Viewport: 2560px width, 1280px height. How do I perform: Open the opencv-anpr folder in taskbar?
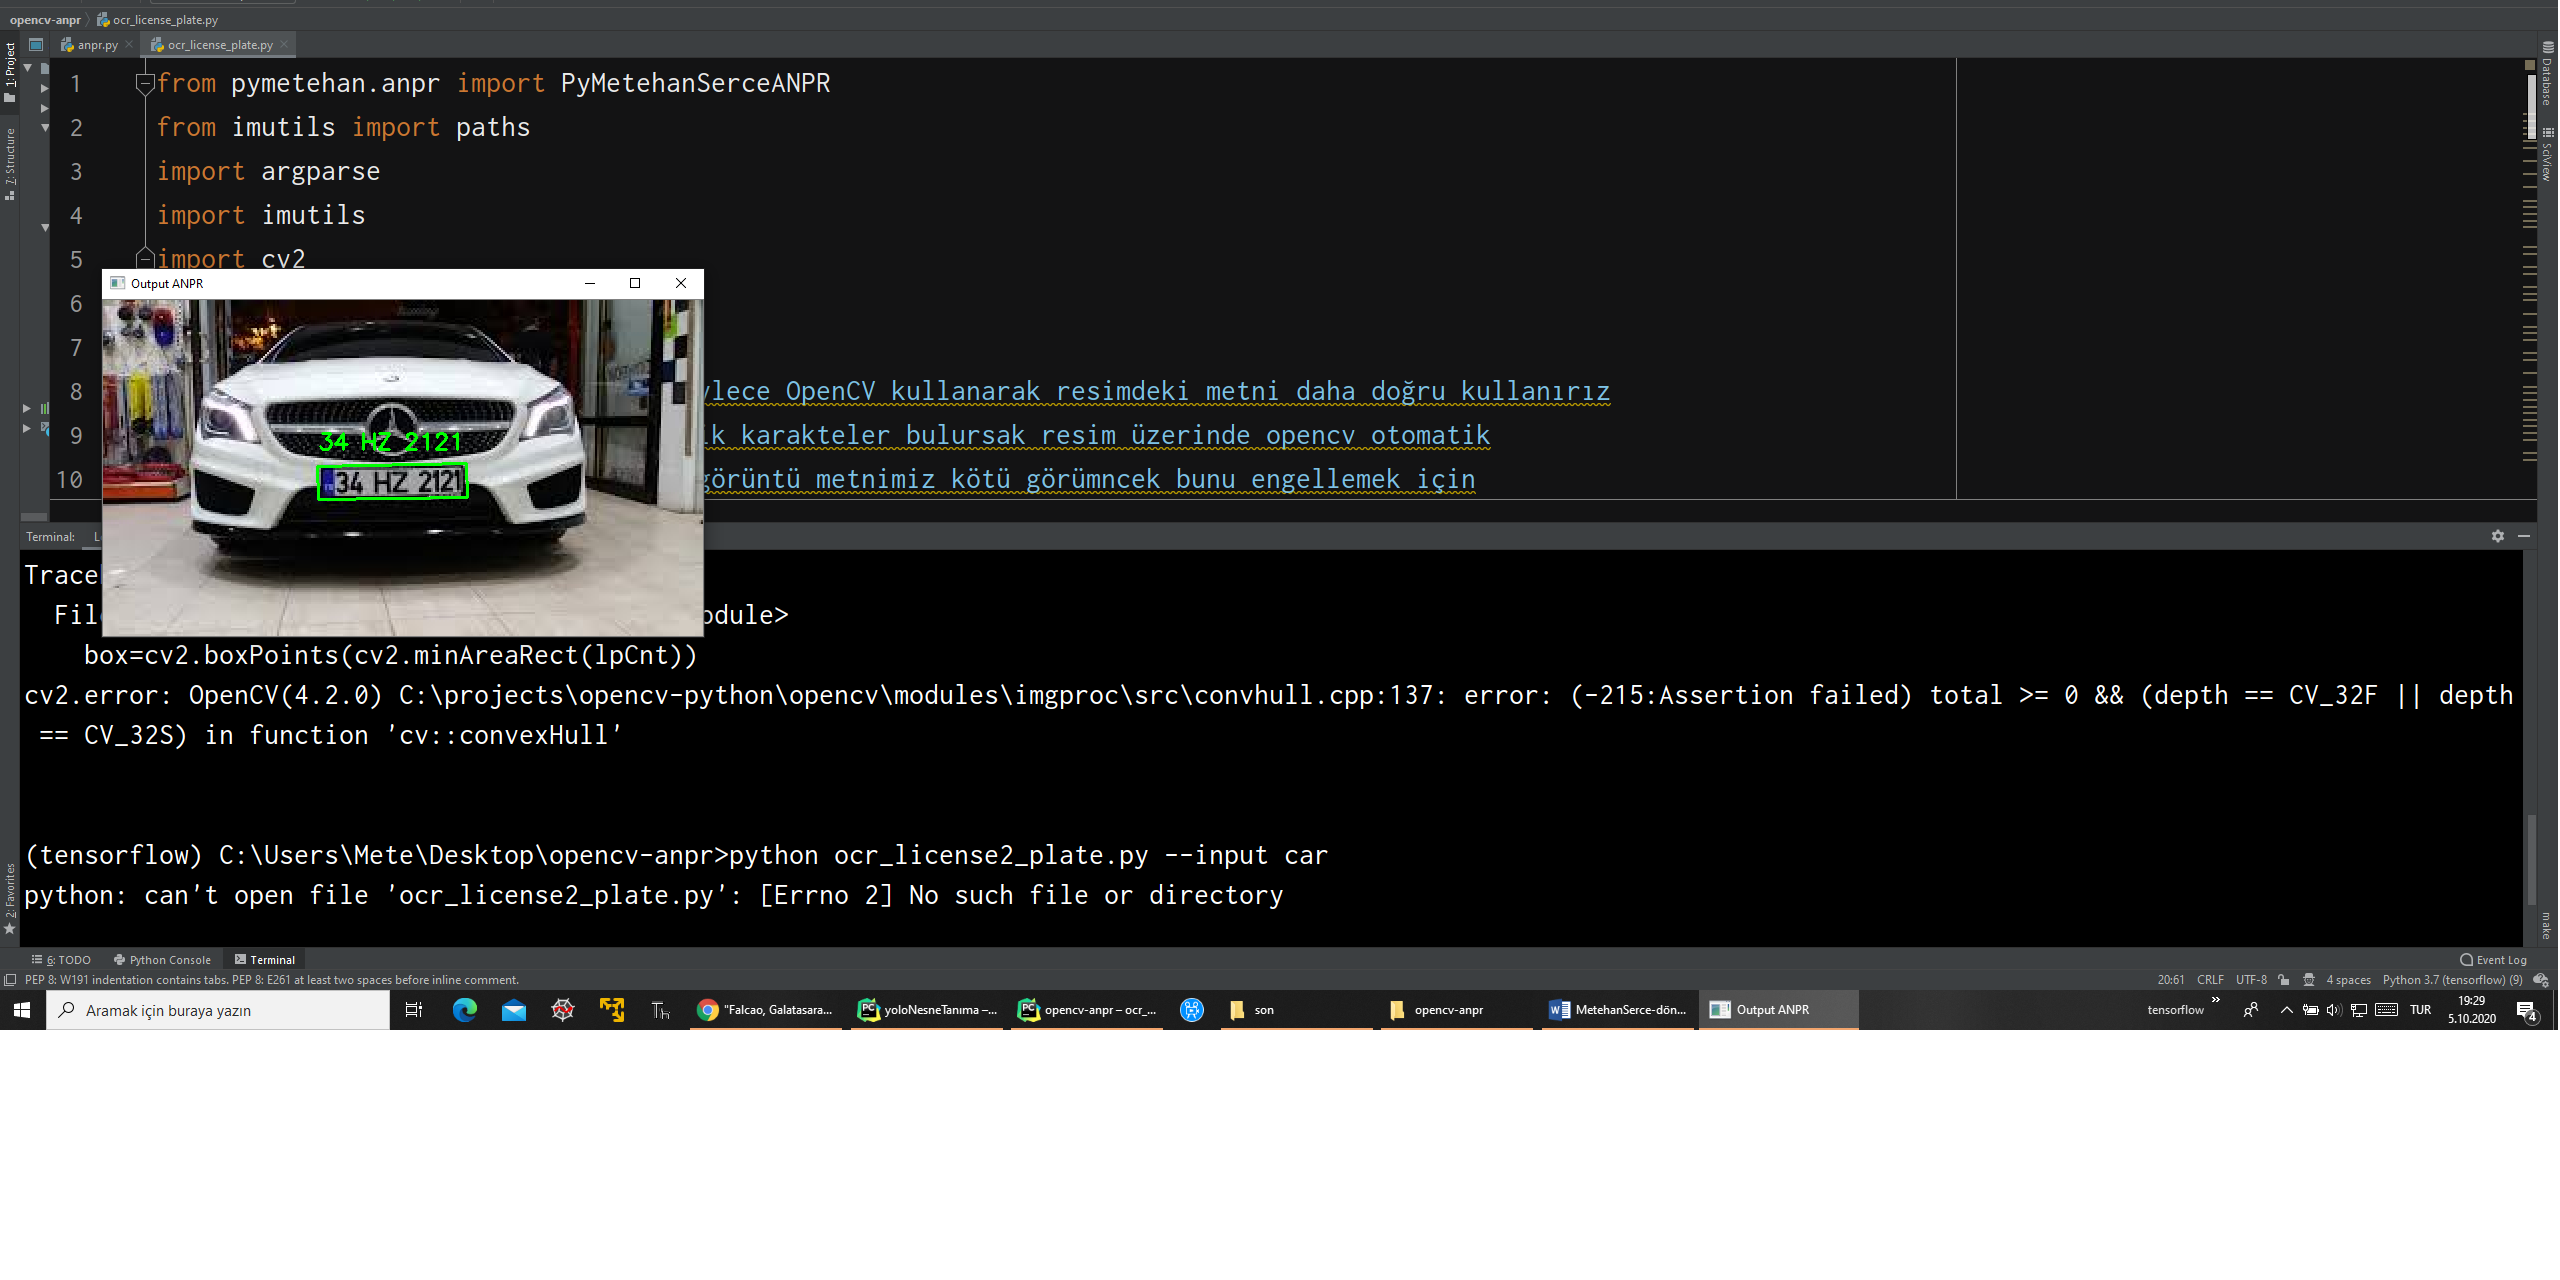tap(1456, 1010)
